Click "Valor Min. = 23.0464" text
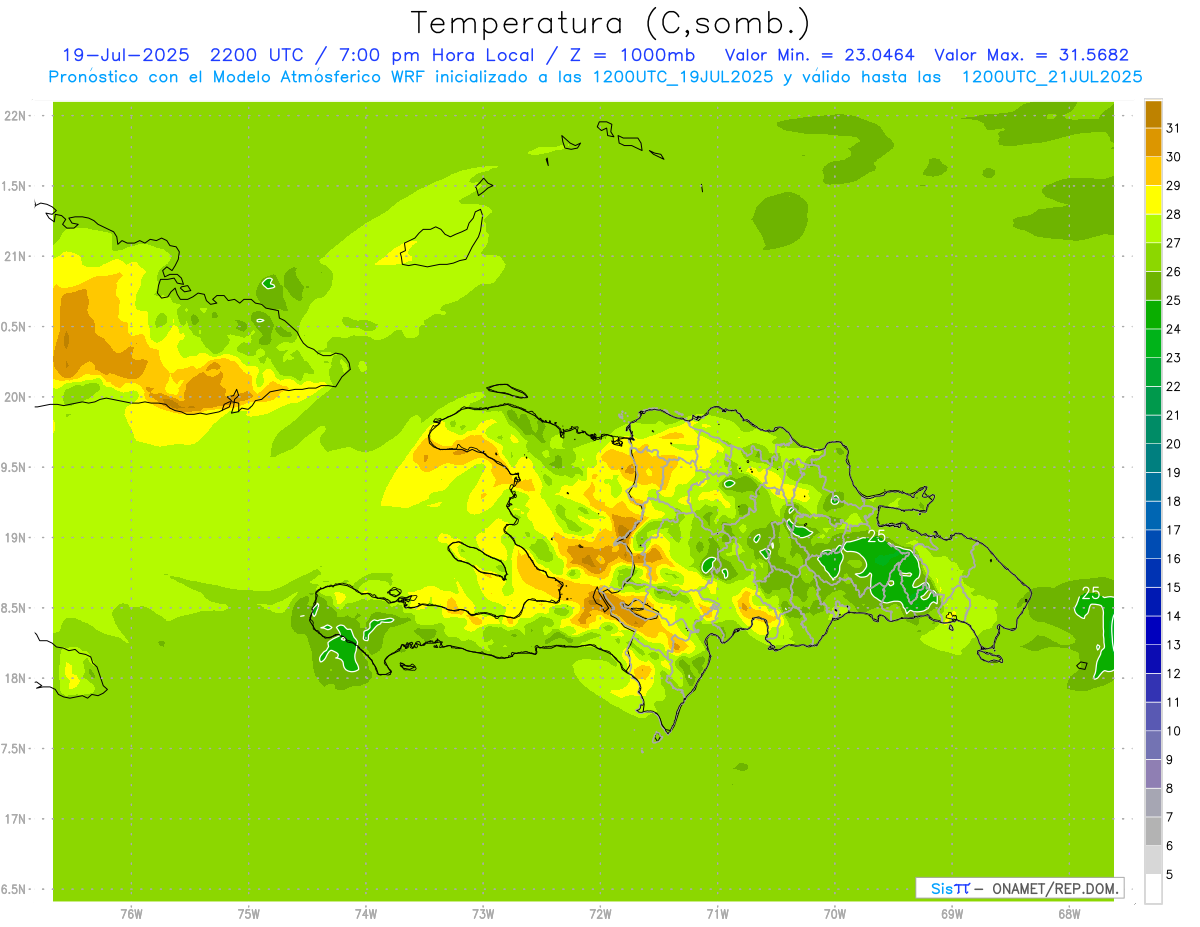 pos(820,55)
